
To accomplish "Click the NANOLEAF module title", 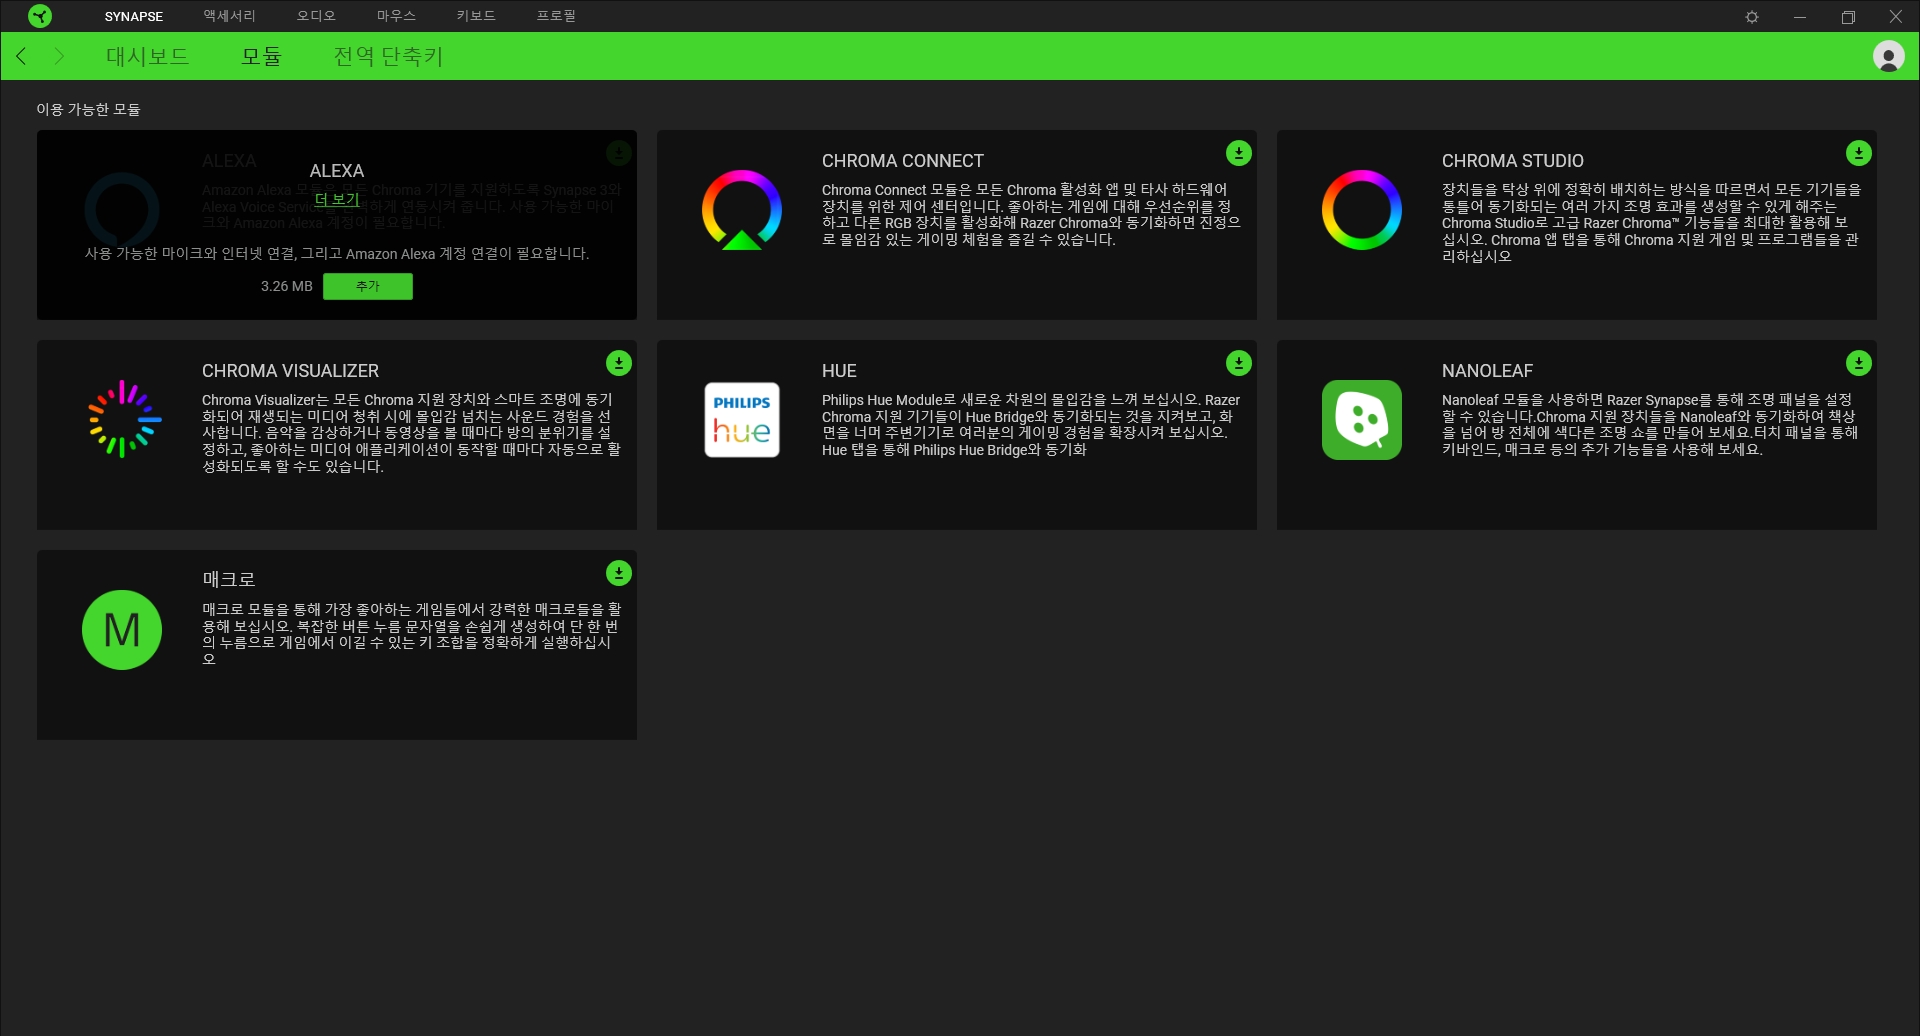I will tap(1487, 371).
